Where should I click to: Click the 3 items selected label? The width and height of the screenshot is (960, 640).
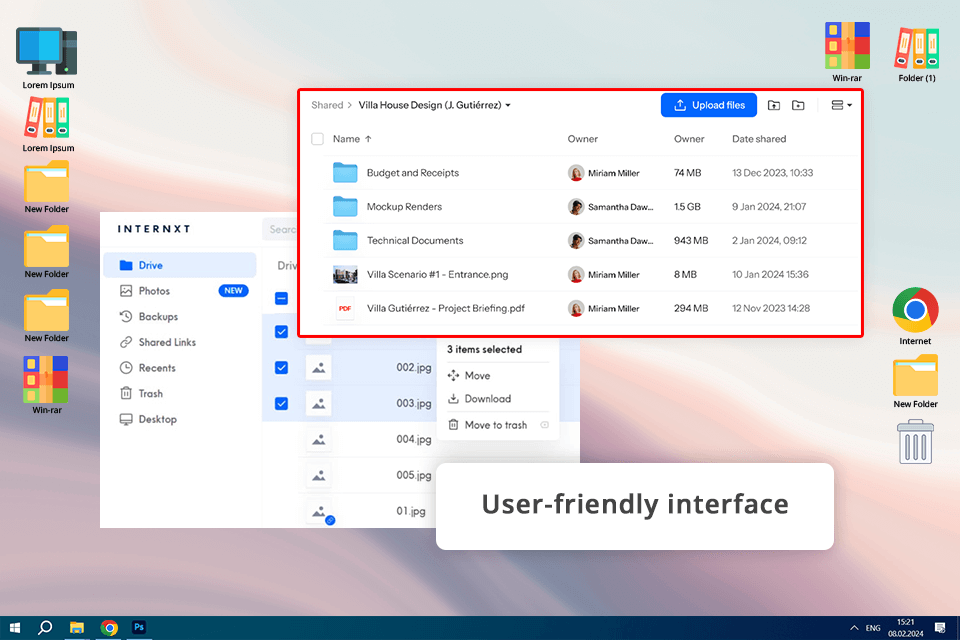point(484,349)
